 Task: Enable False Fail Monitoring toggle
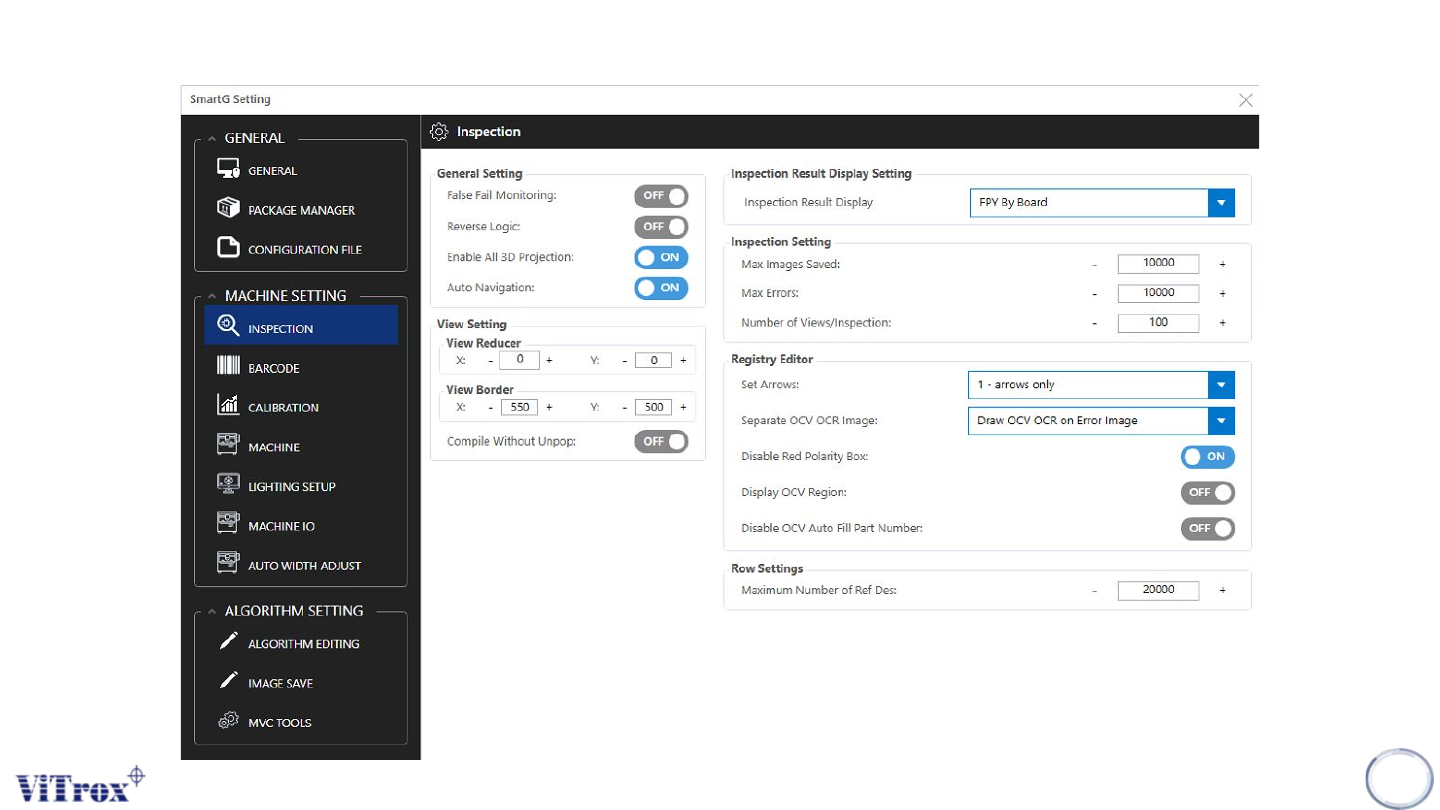point(661,196)
